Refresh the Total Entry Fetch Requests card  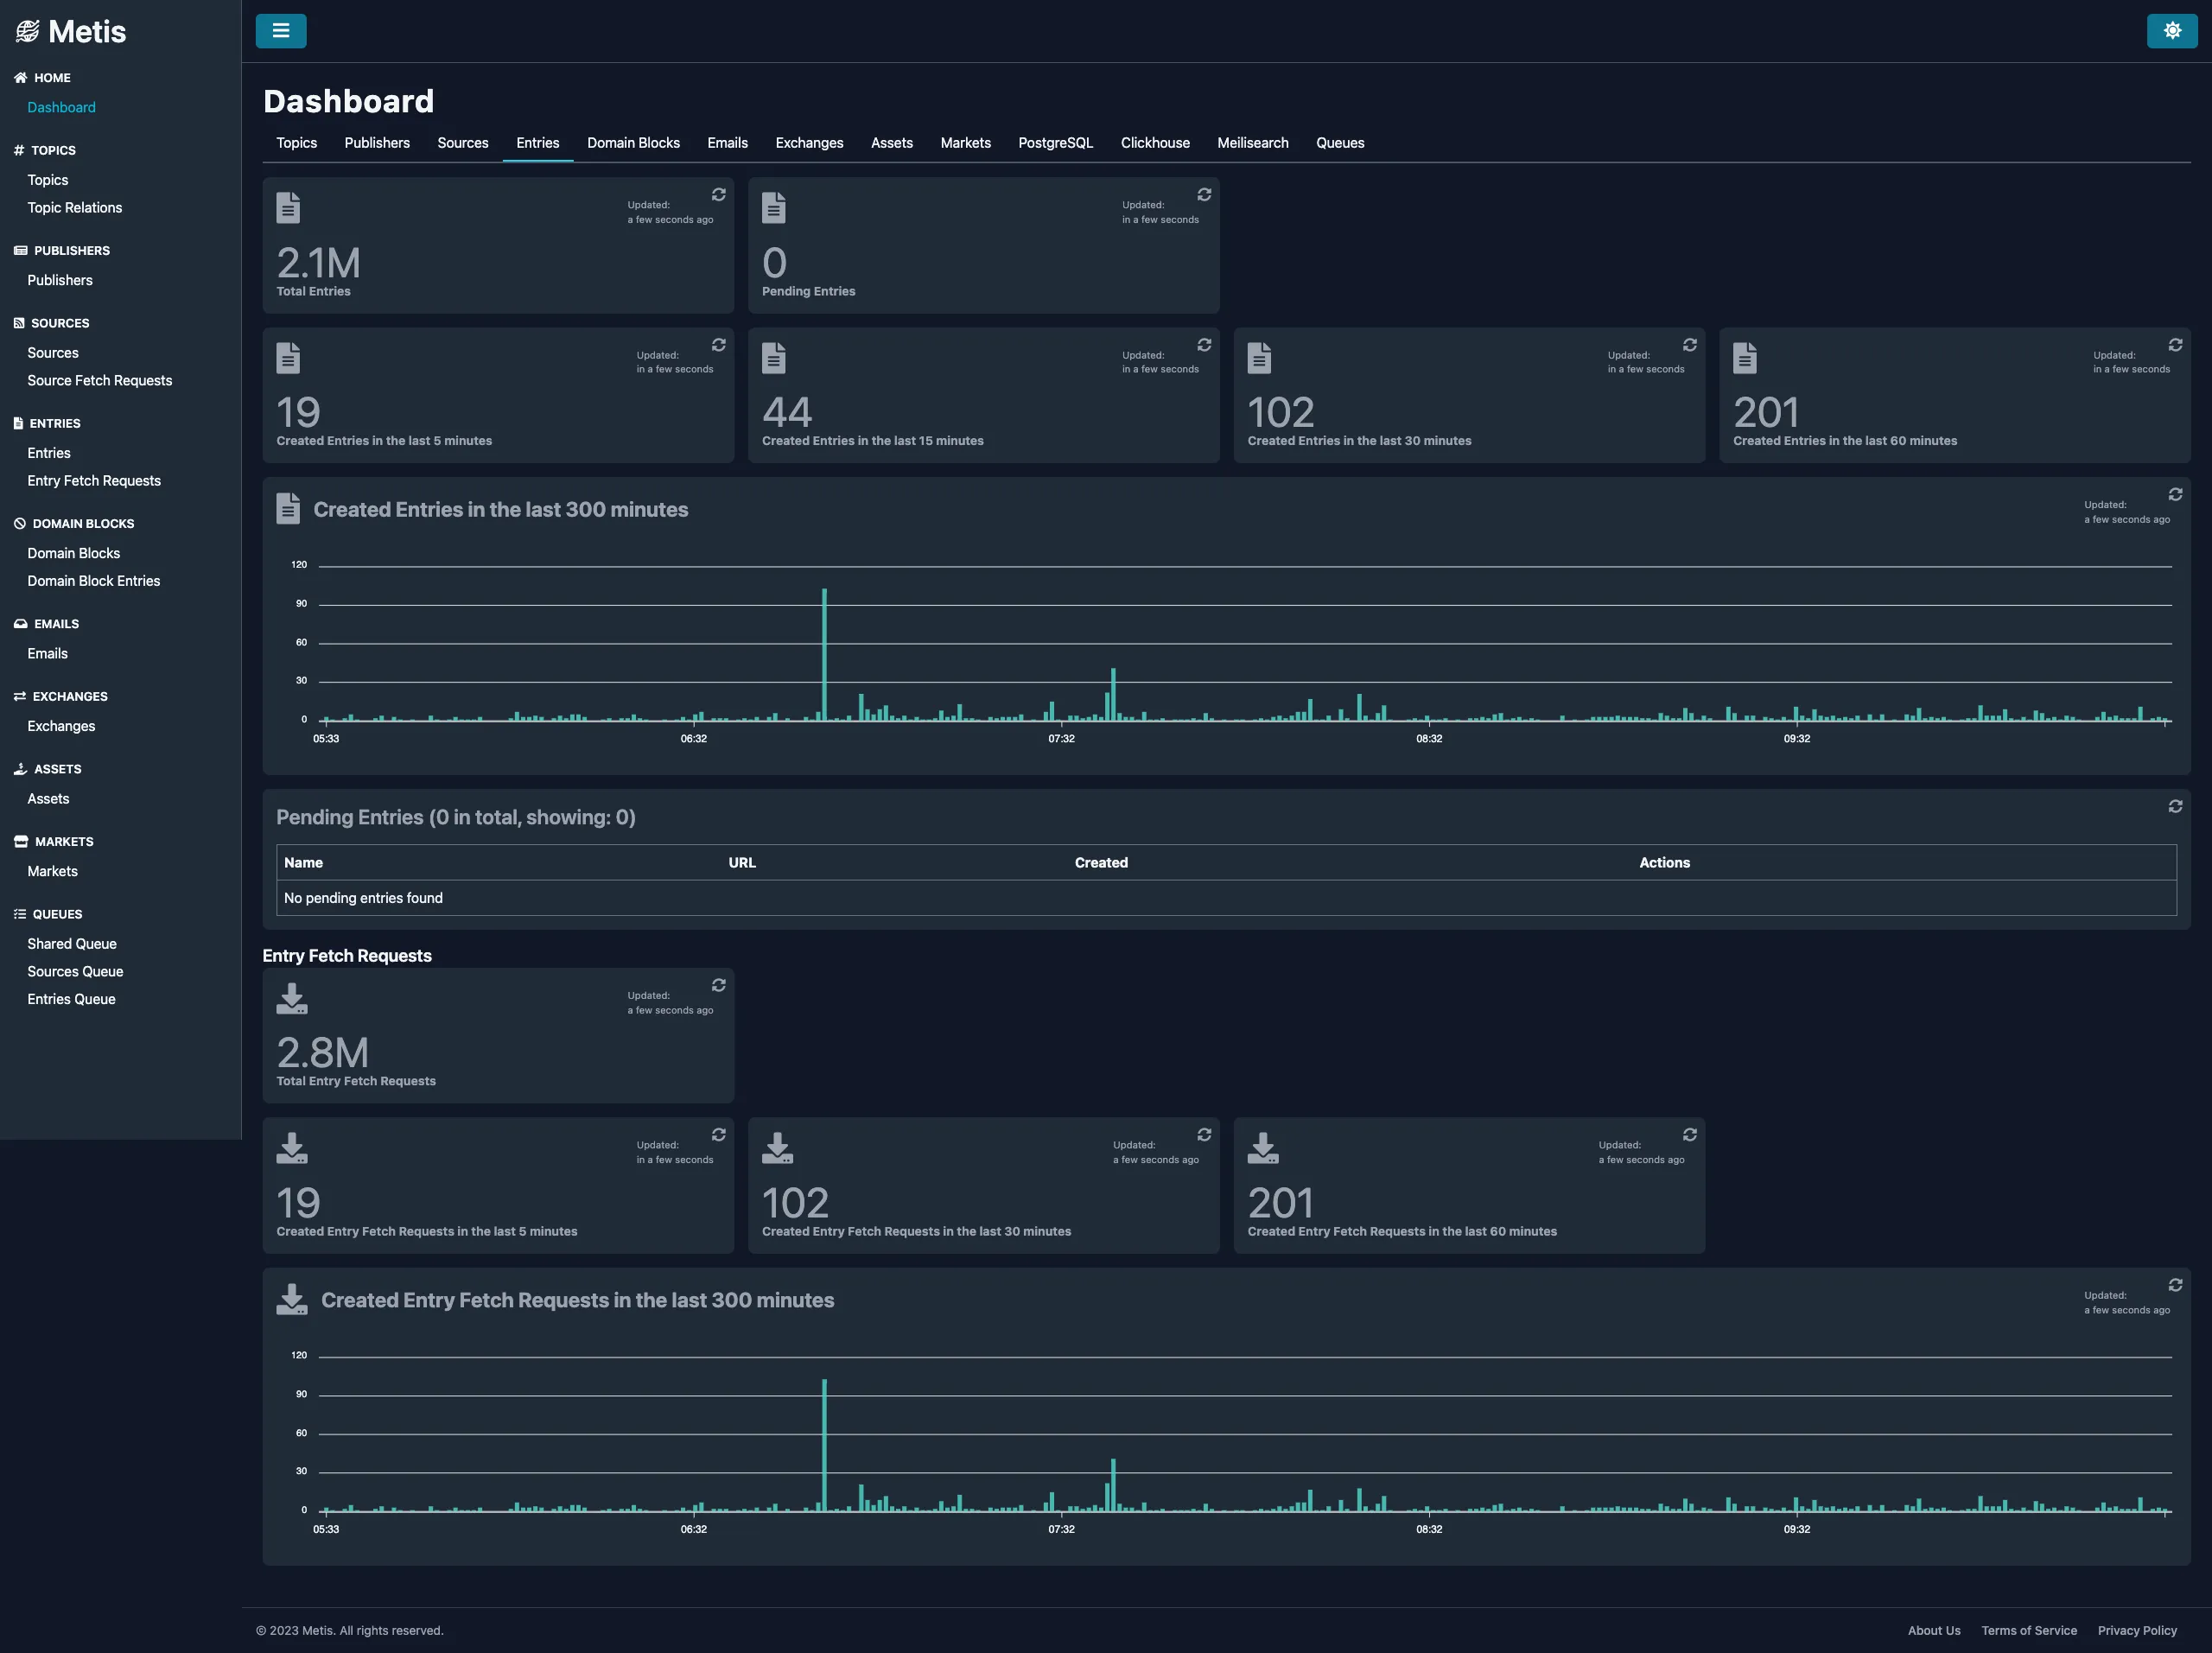(719, 985)
